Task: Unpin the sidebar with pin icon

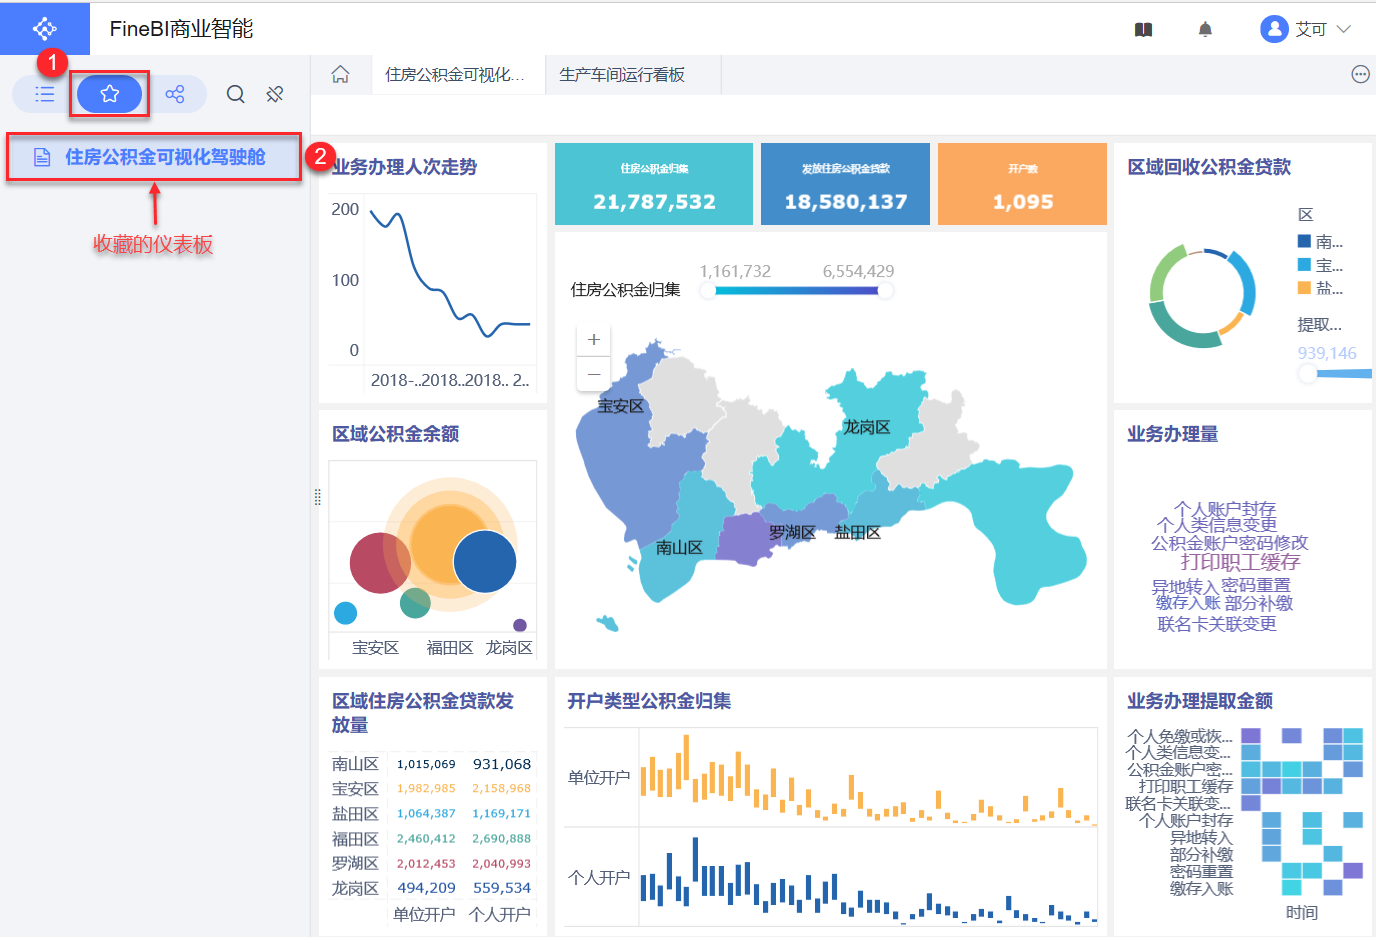Action: click(x=275, y=94)
